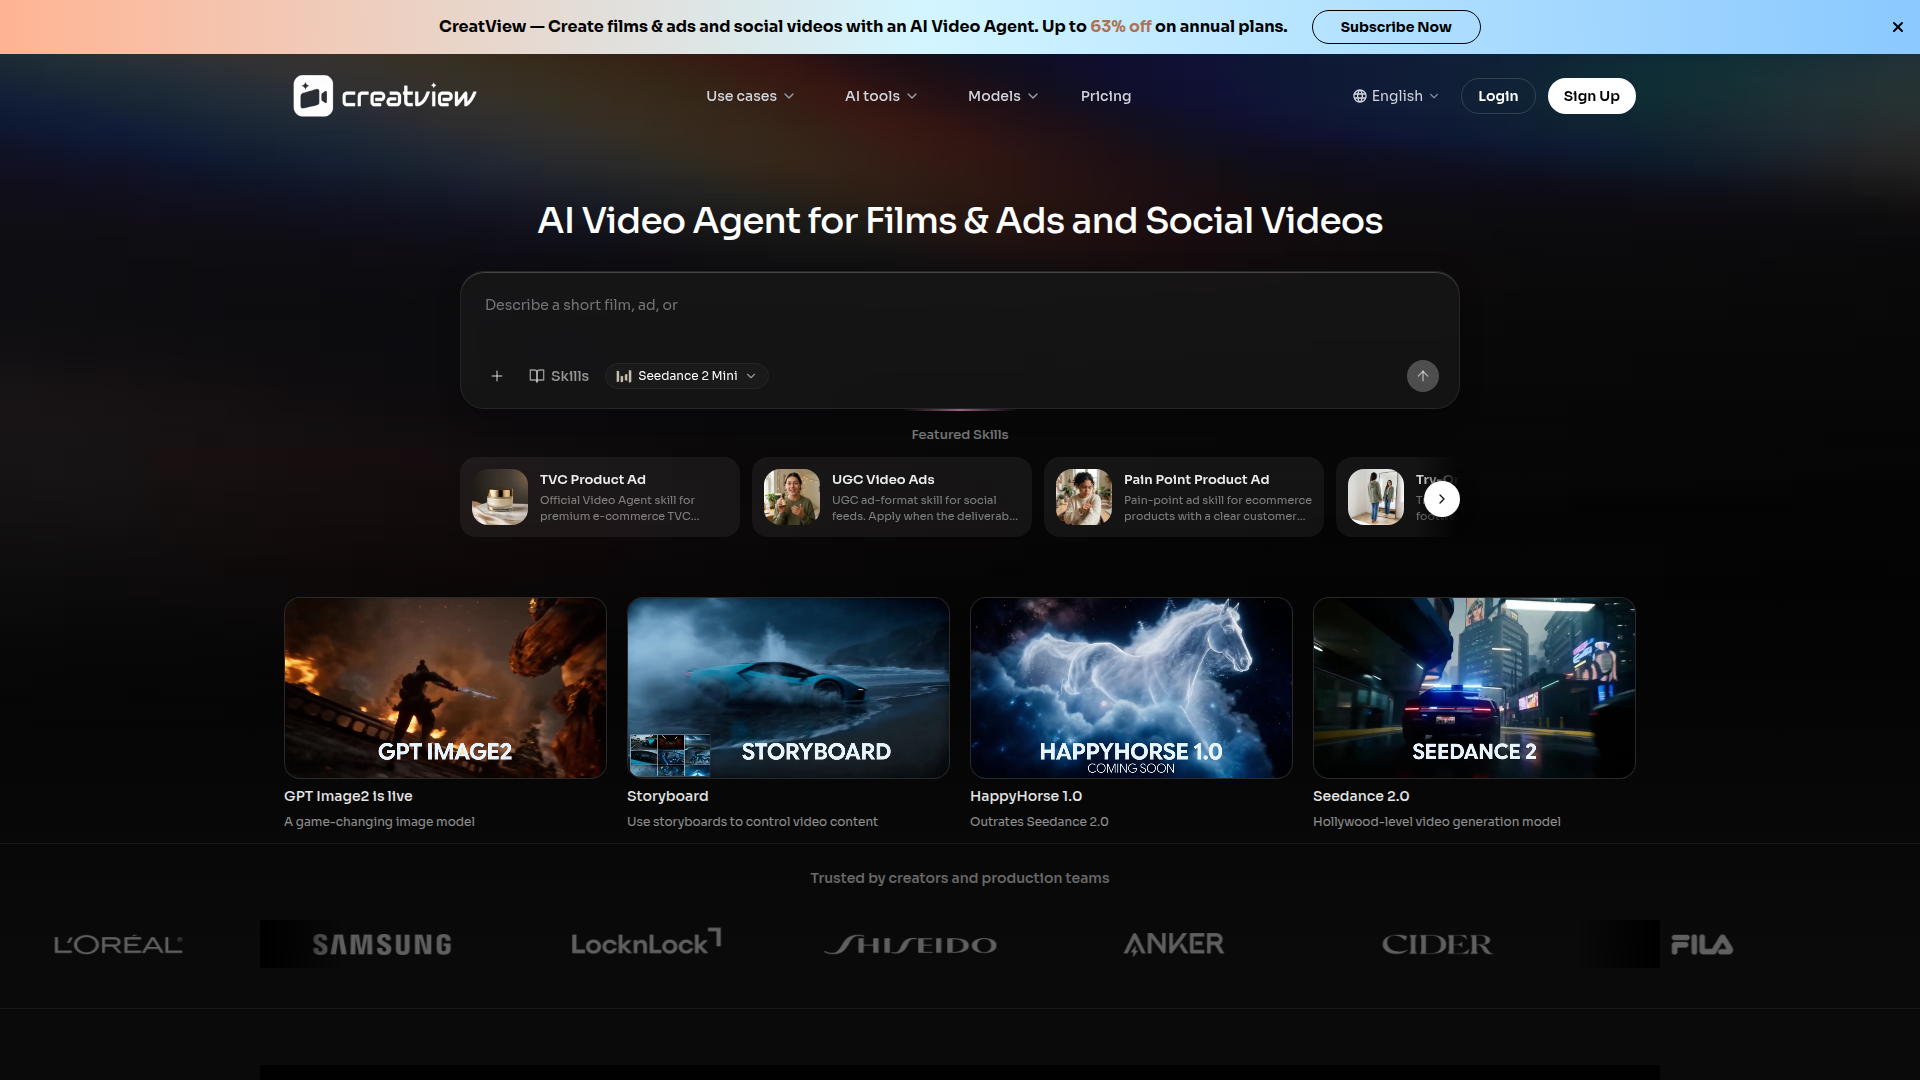Expand the AI tools menu
Screen dimensions: 1920x1080
tap(881, 96)
